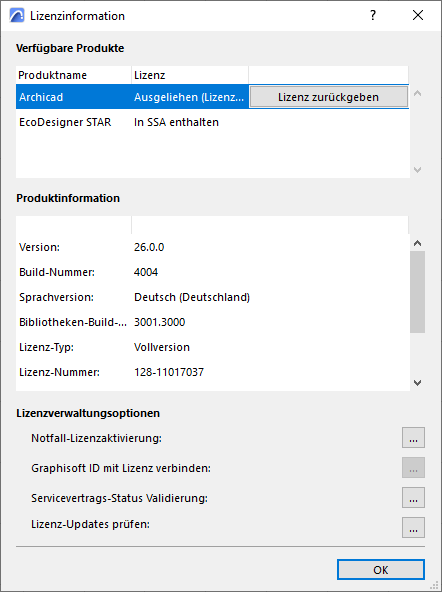Click Produktinformation scroll up arrow
This screenshot has width=442, height=592.
tap(417, 243)
